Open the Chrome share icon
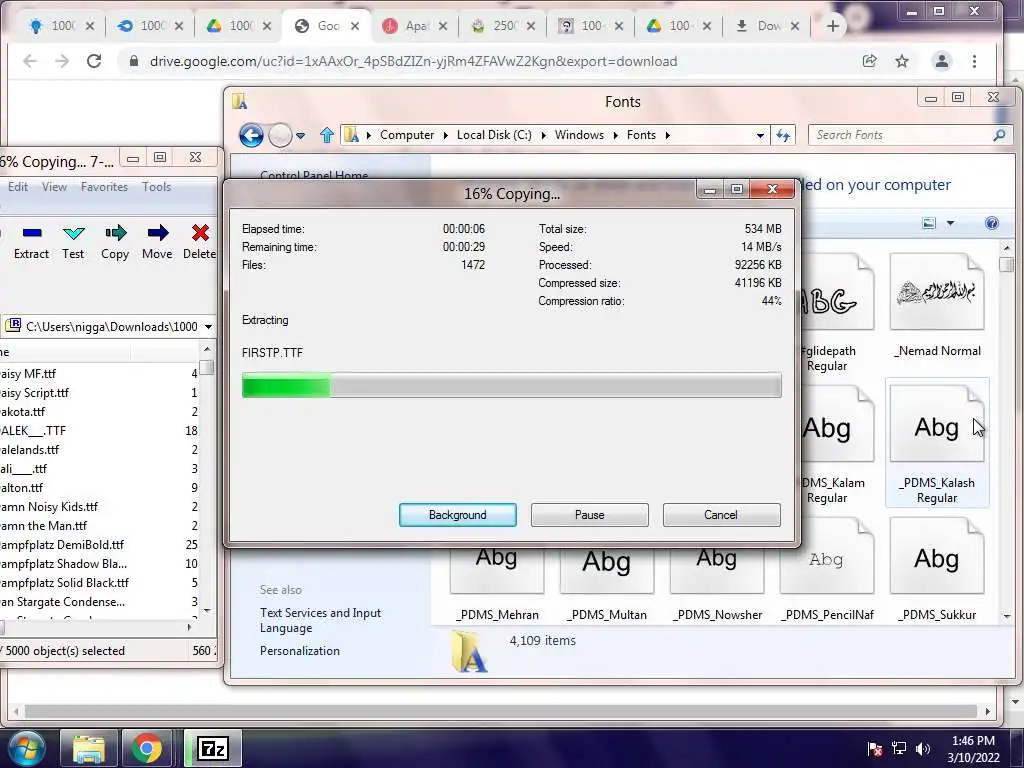Image resolution: width=1024 pixels, height=768 pixels. 869,61
